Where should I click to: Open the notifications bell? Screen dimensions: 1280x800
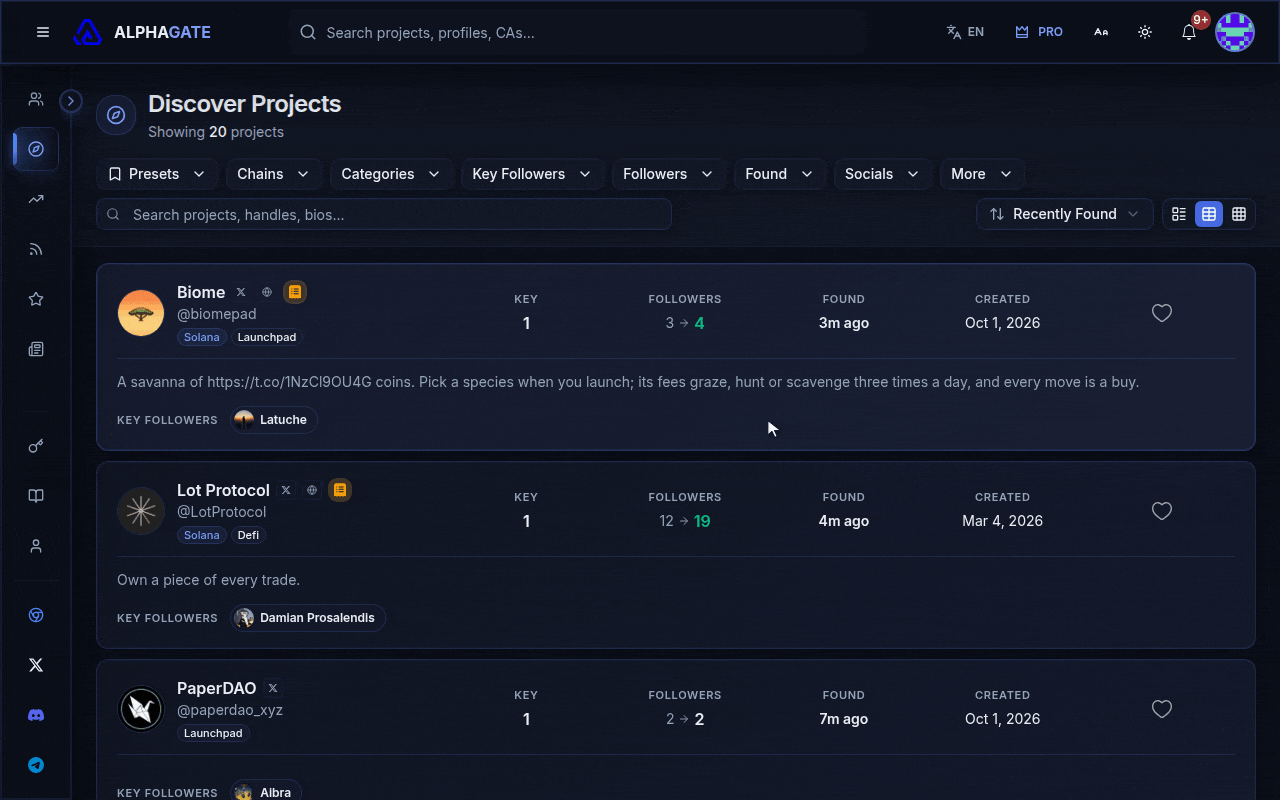1189,32
